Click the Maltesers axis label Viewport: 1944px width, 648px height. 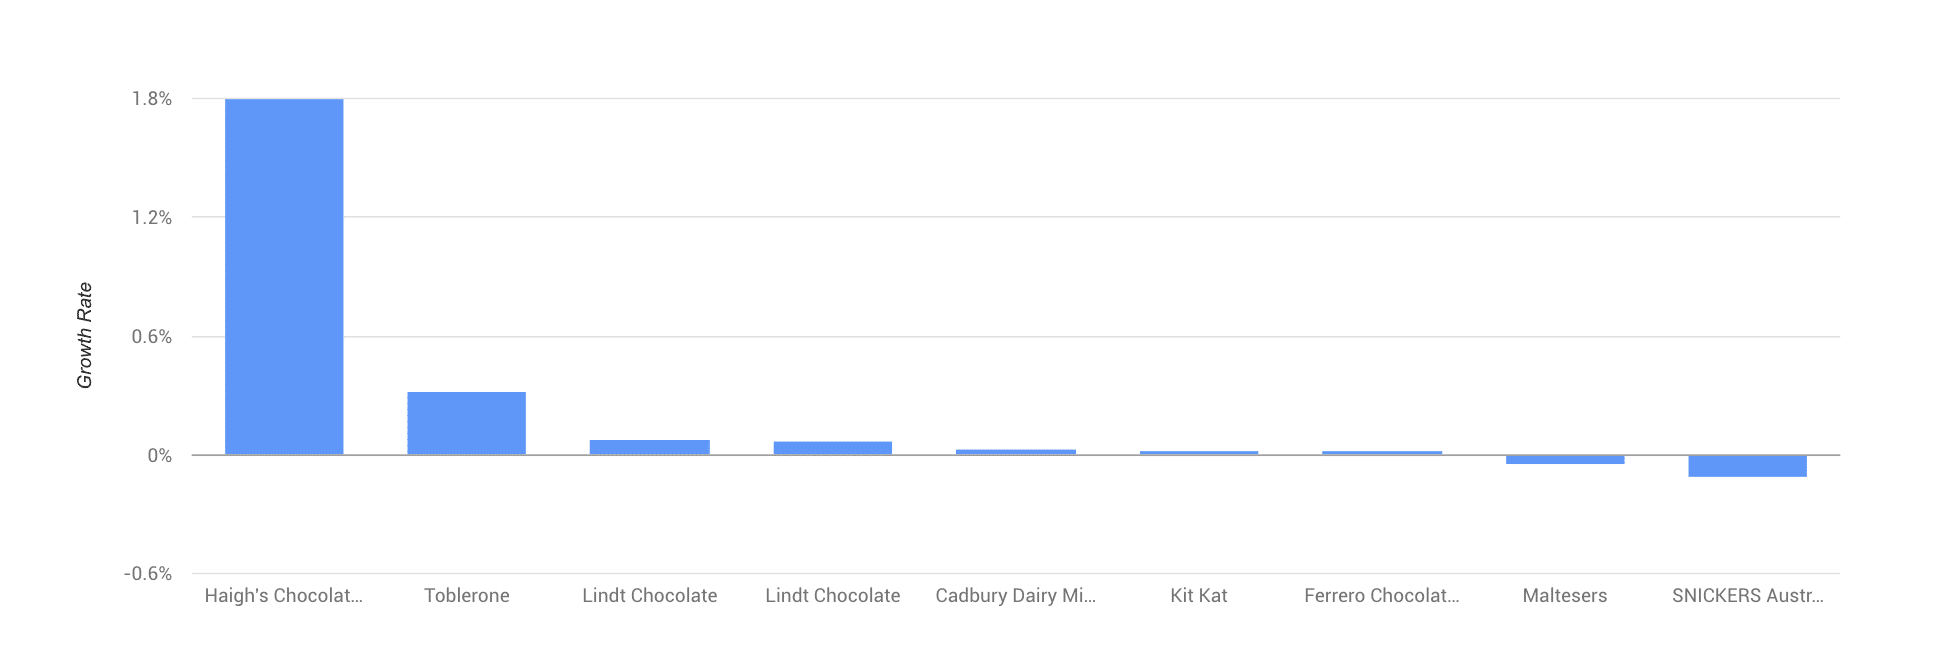pos(1565,596)
